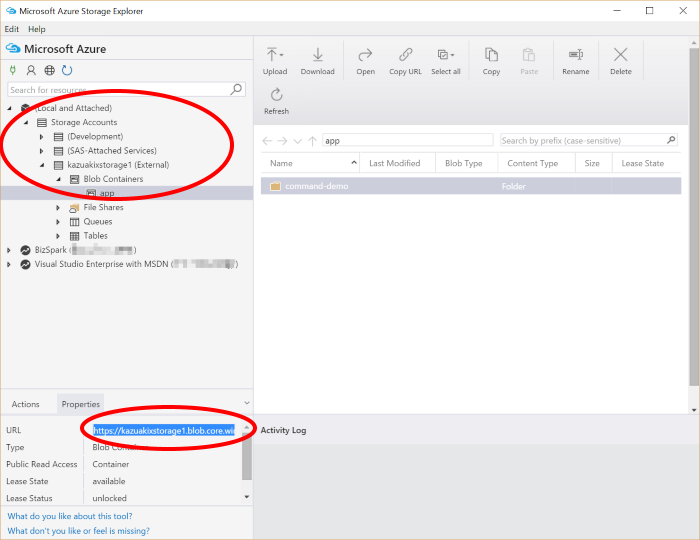Collapse the (Local and Attached) node
Viewport: 700px width, 540px height.
point(9,108)
